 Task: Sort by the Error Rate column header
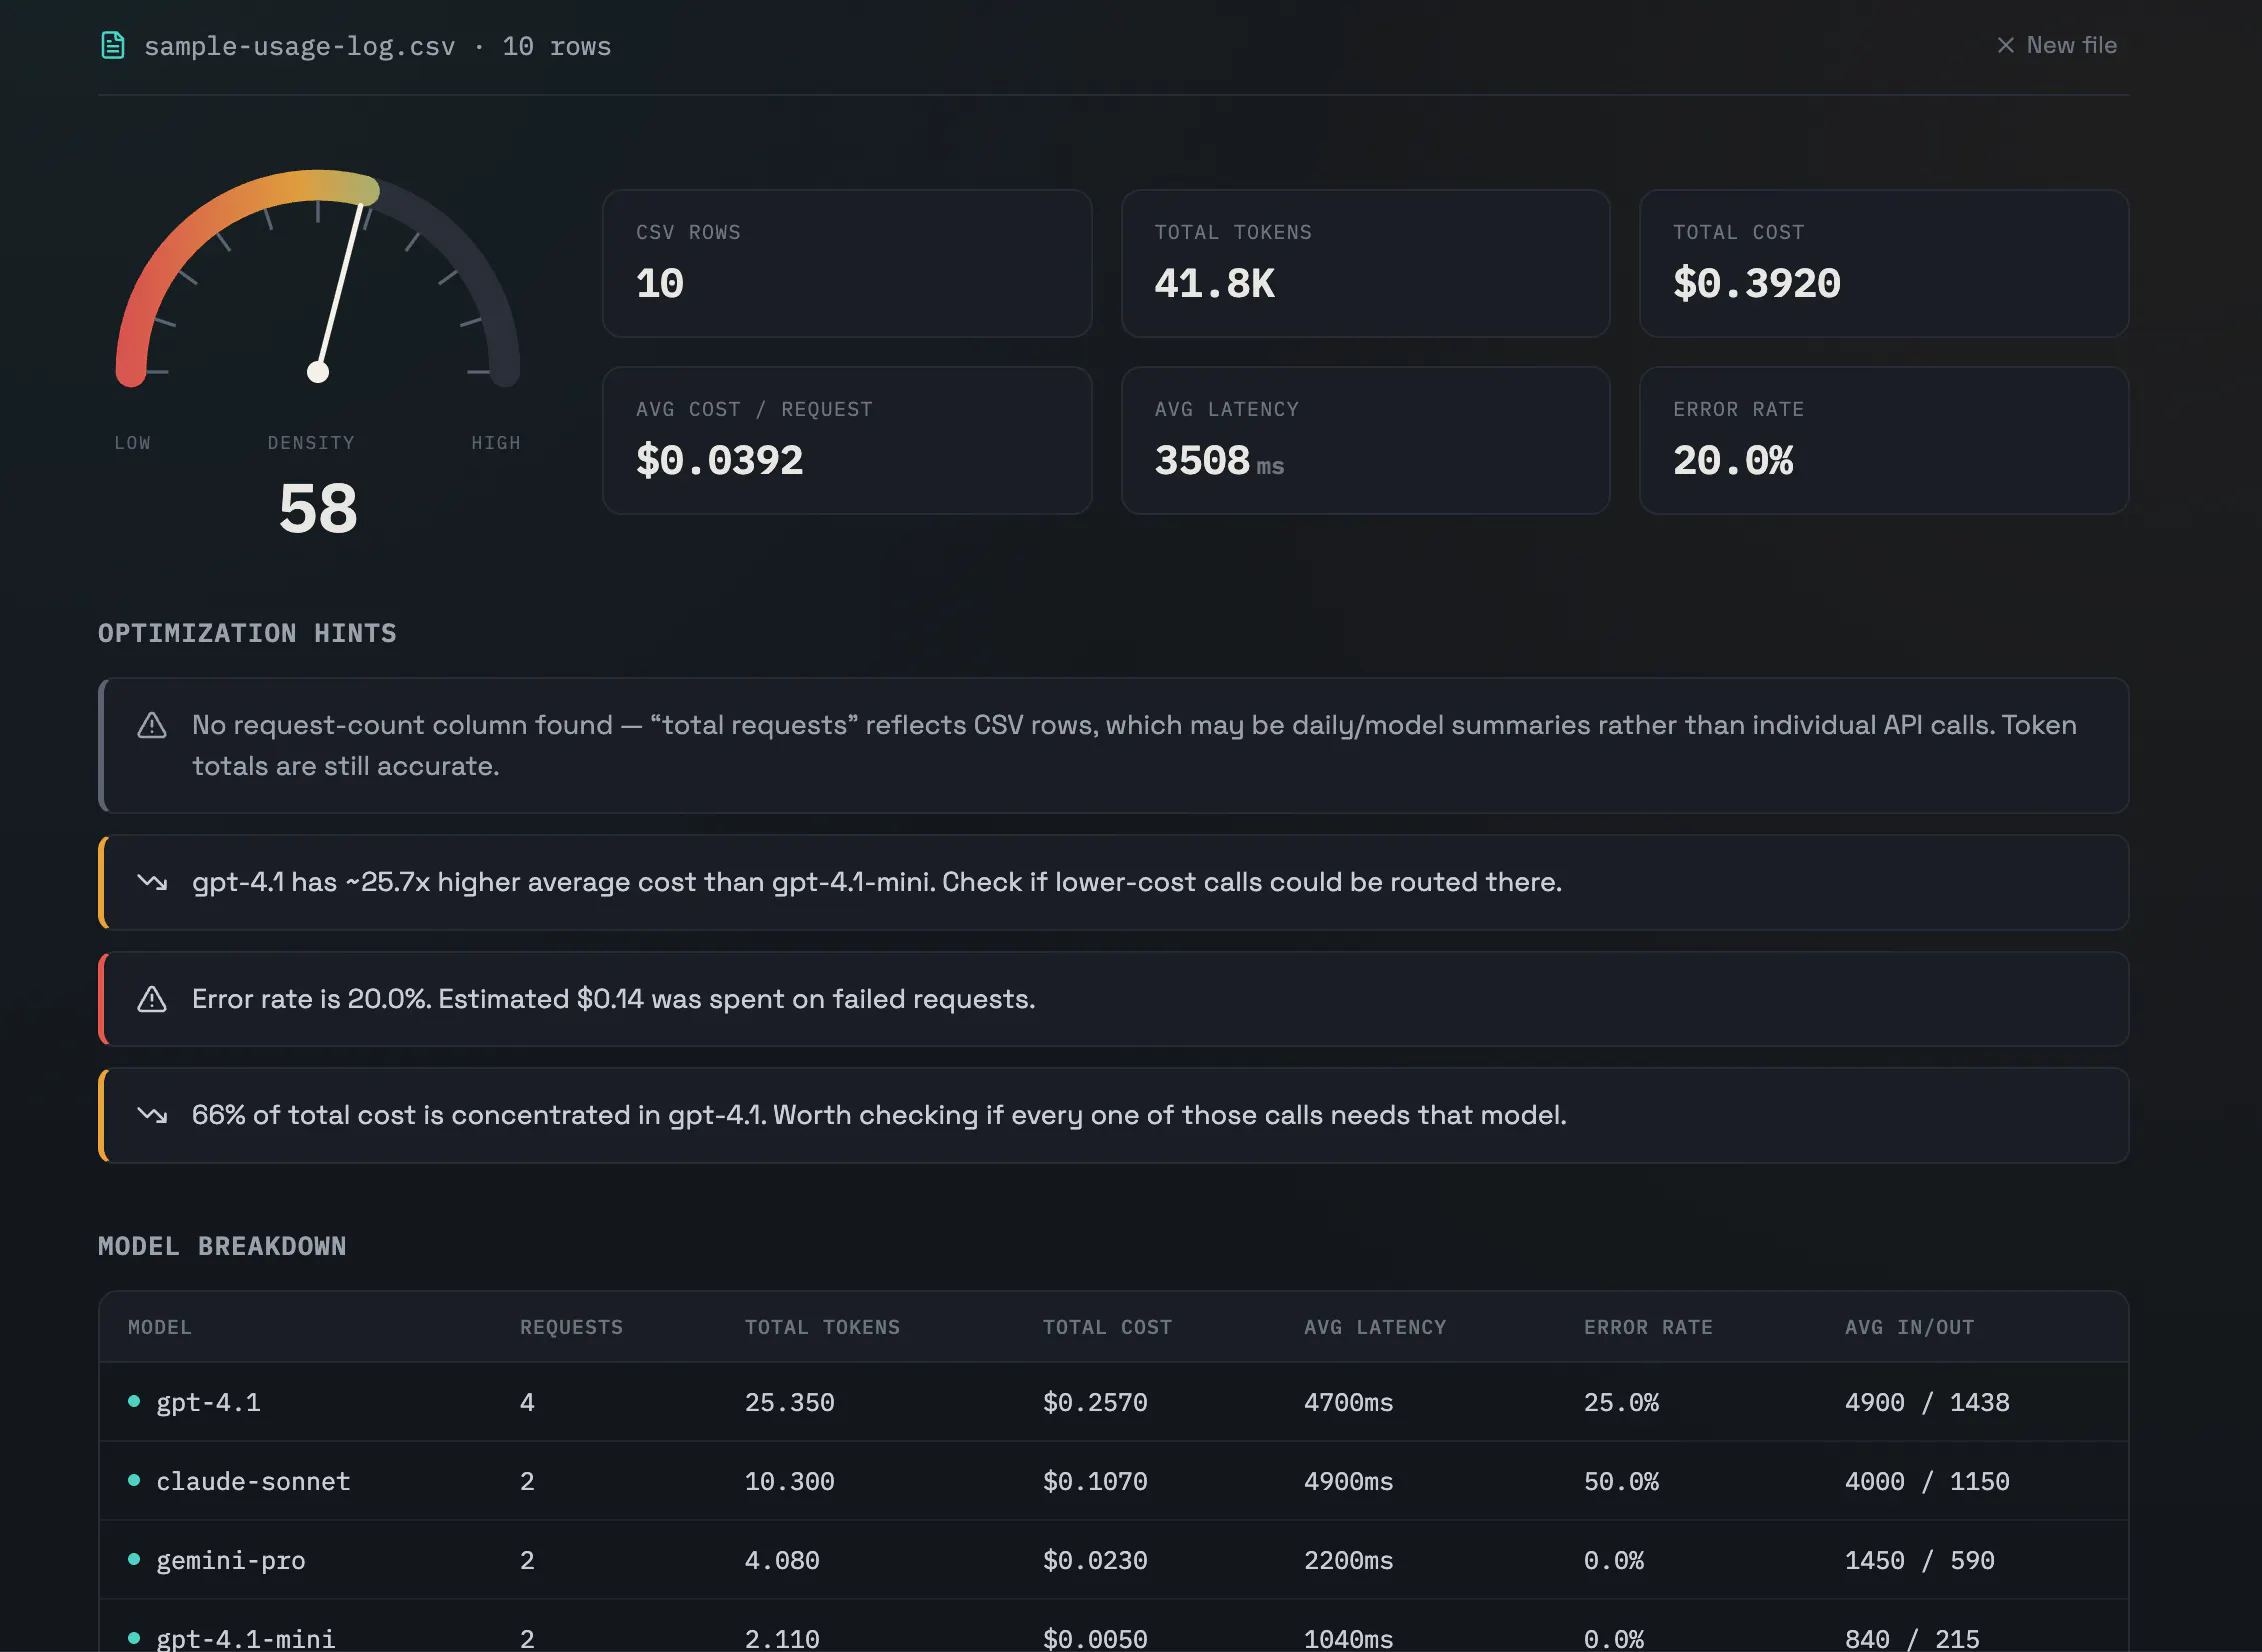(1648, 1327)
